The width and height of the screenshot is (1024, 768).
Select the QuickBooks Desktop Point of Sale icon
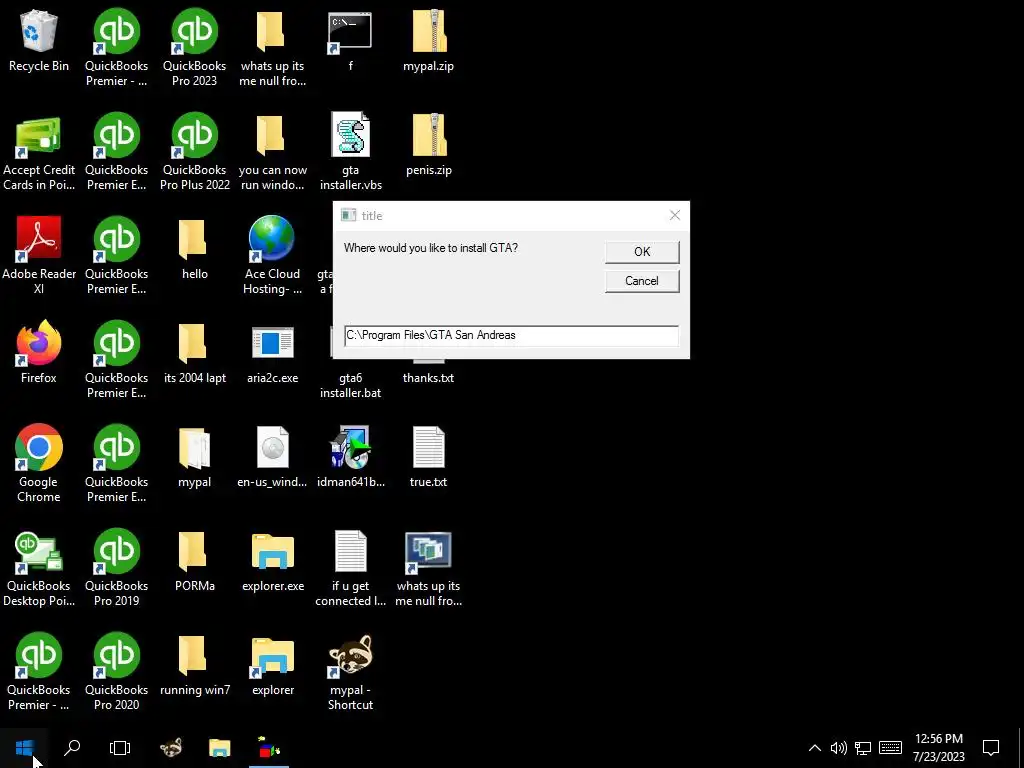(x=39, y=568)
